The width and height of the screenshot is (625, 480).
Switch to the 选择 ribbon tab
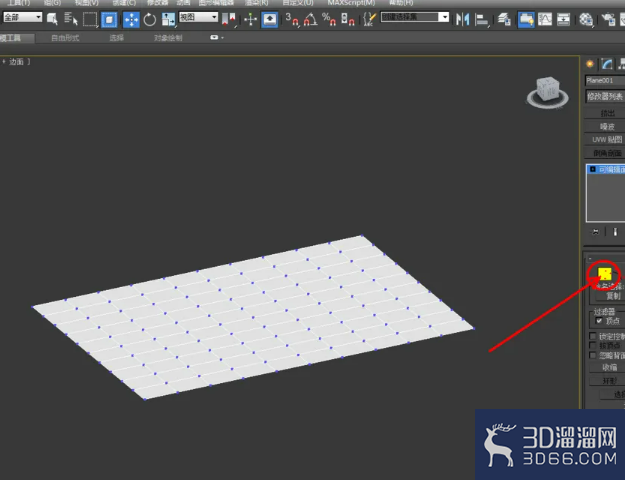[x=116, y=38]
